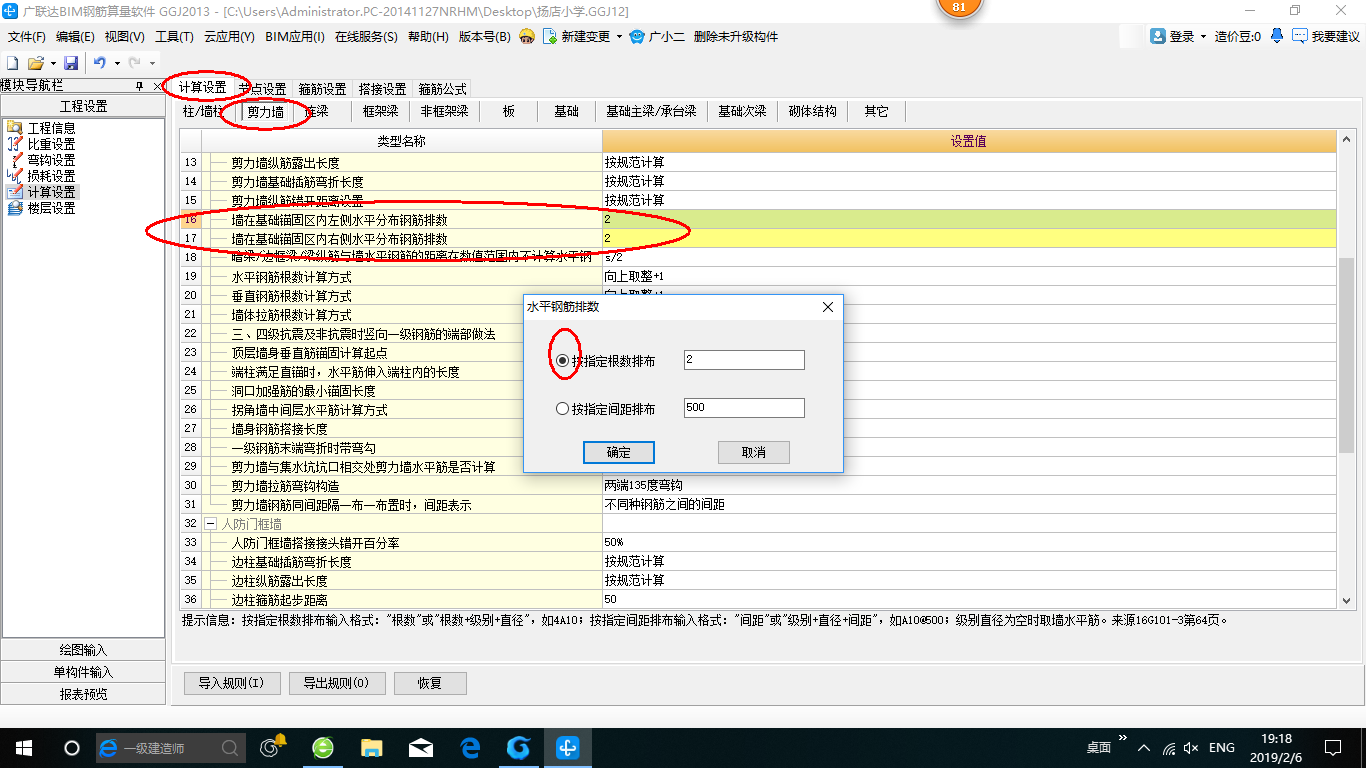Image resolution: width=1366 pixels, height=768 pixels.
Task: Click the Undo arrow icon
Action: click(99, 63)
